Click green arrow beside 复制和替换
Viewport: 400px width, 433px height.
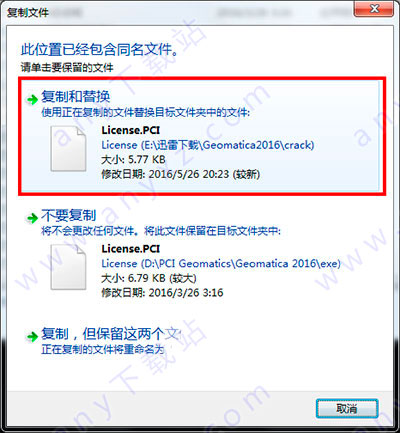(32, 99)
